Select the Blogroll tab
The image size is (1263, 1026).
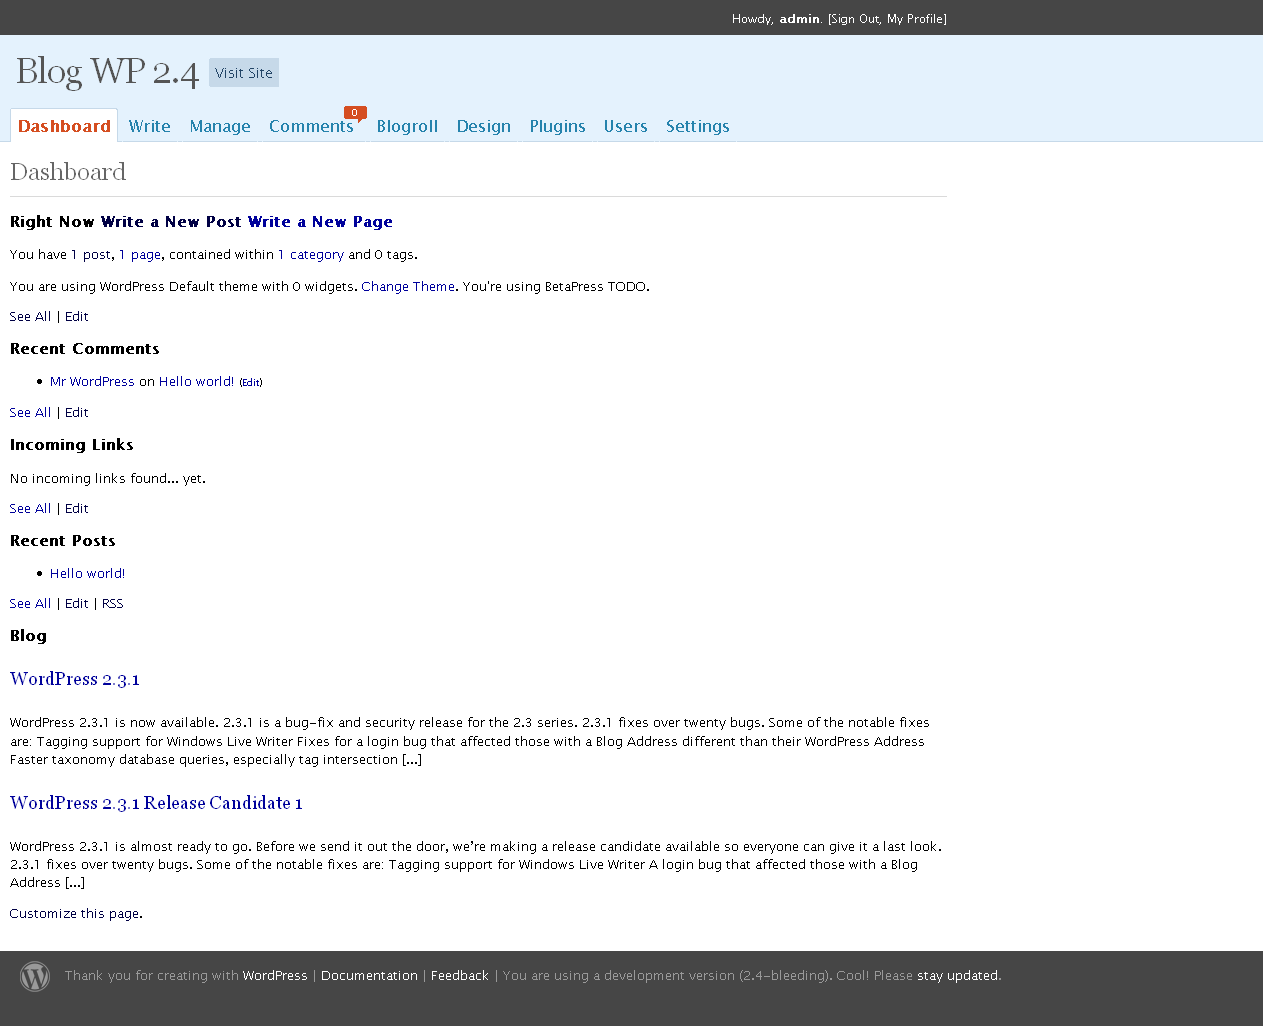407,126
